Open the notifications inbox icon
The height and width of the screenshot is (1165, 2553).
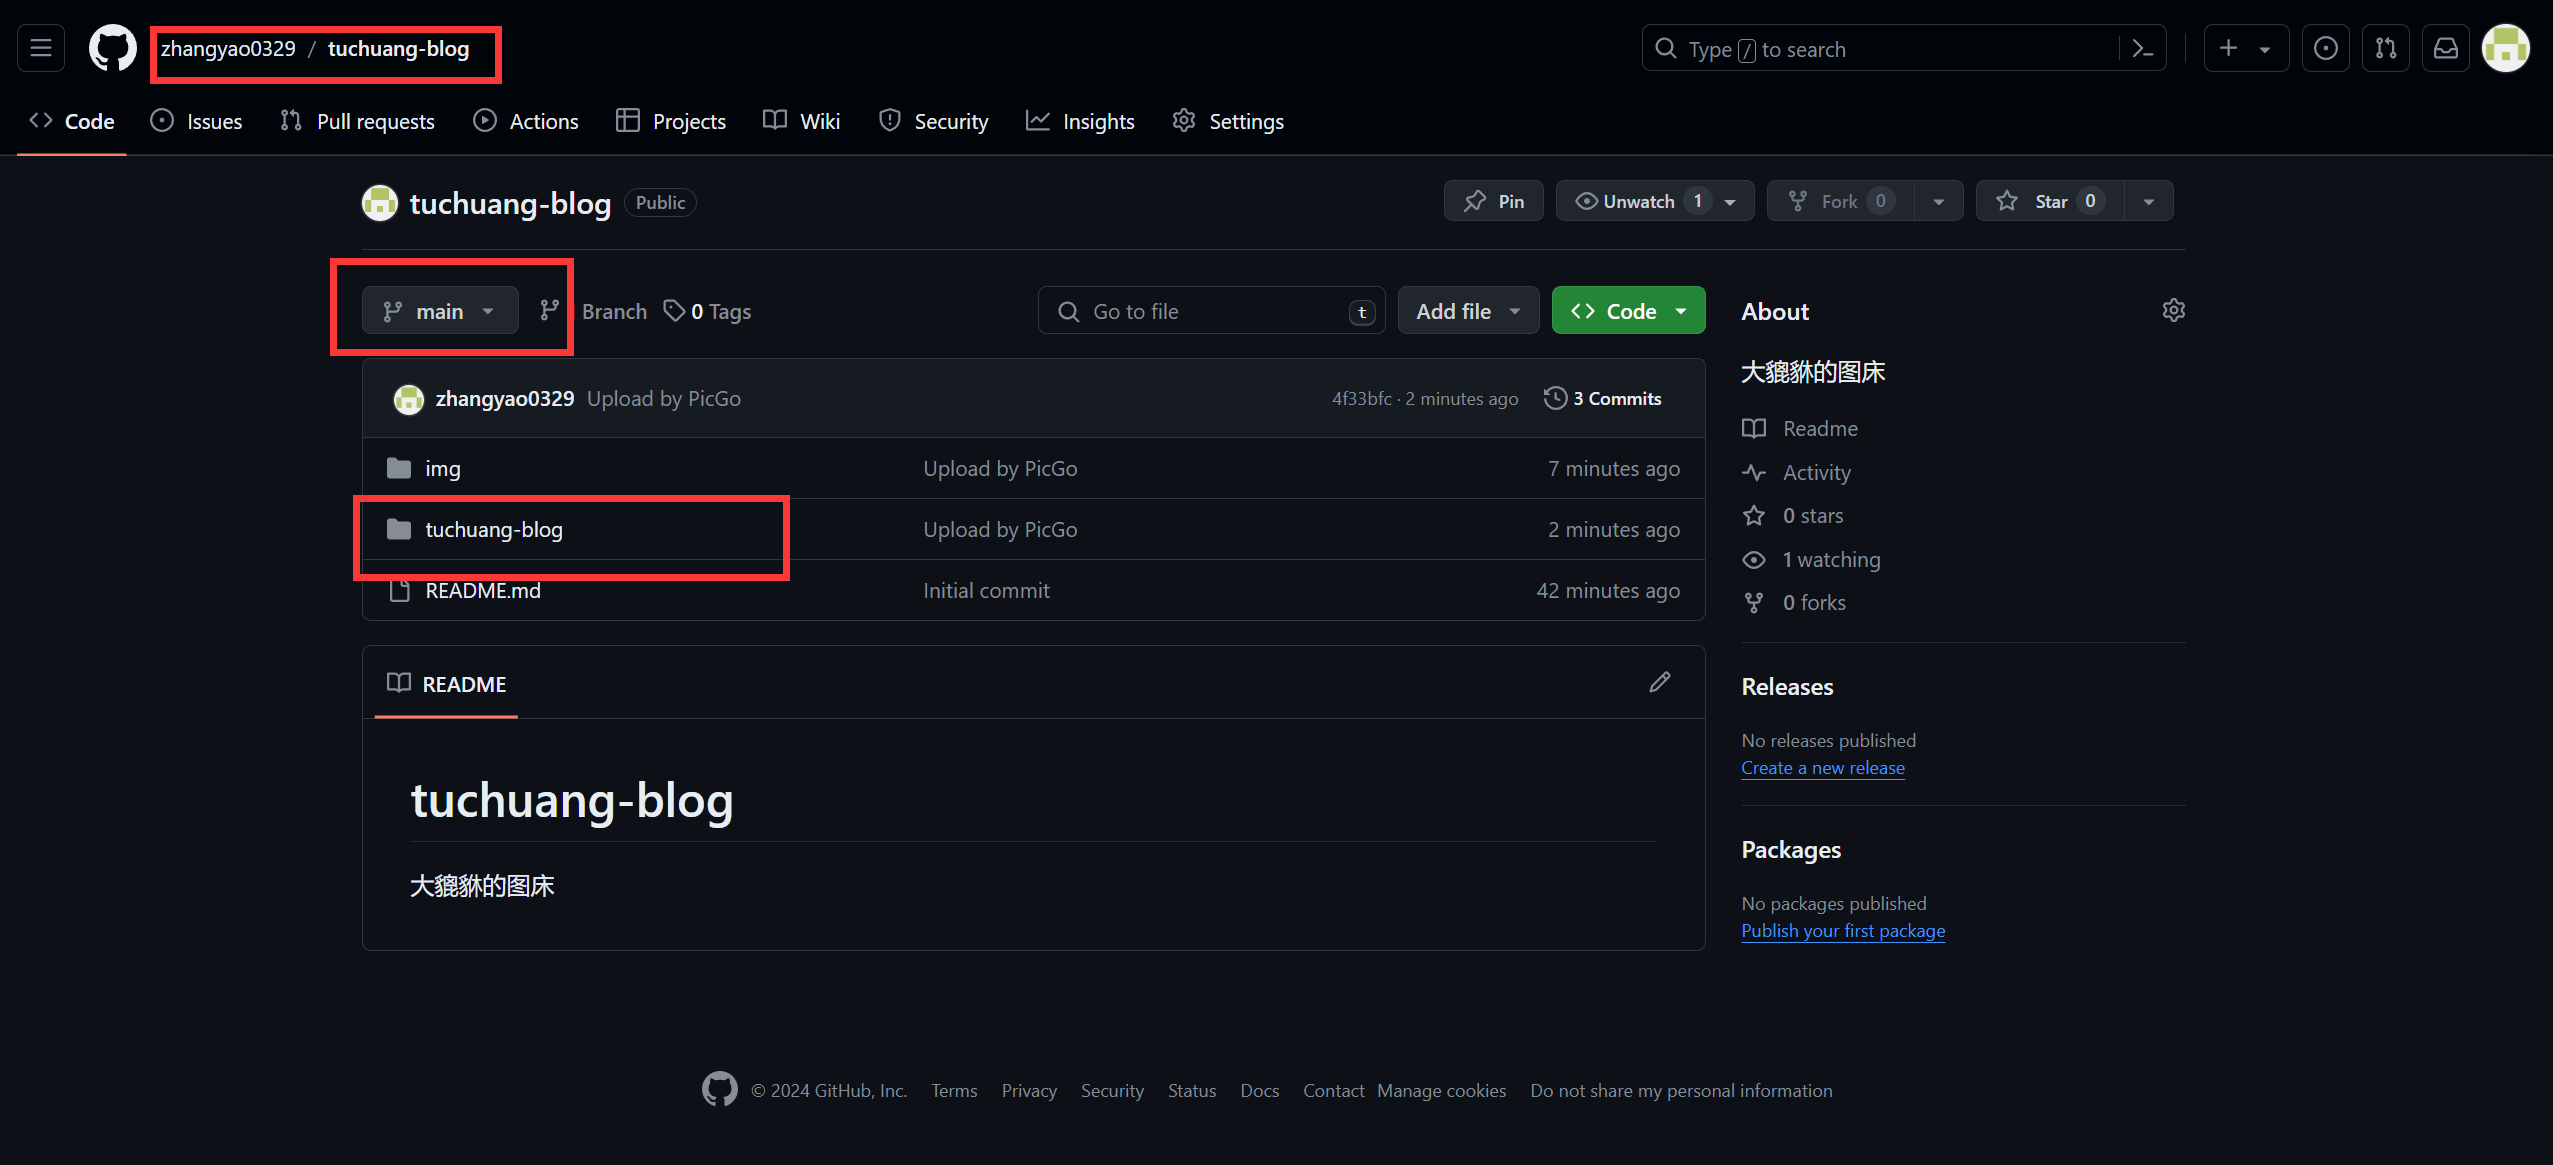coord(2446,48)
